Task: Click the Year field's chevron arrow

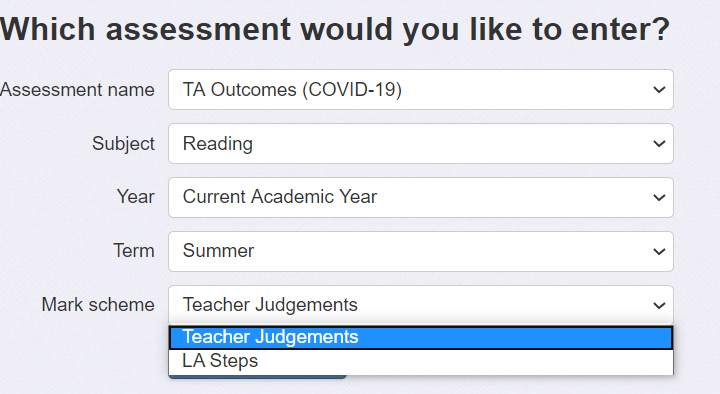Action: point(659,198)
